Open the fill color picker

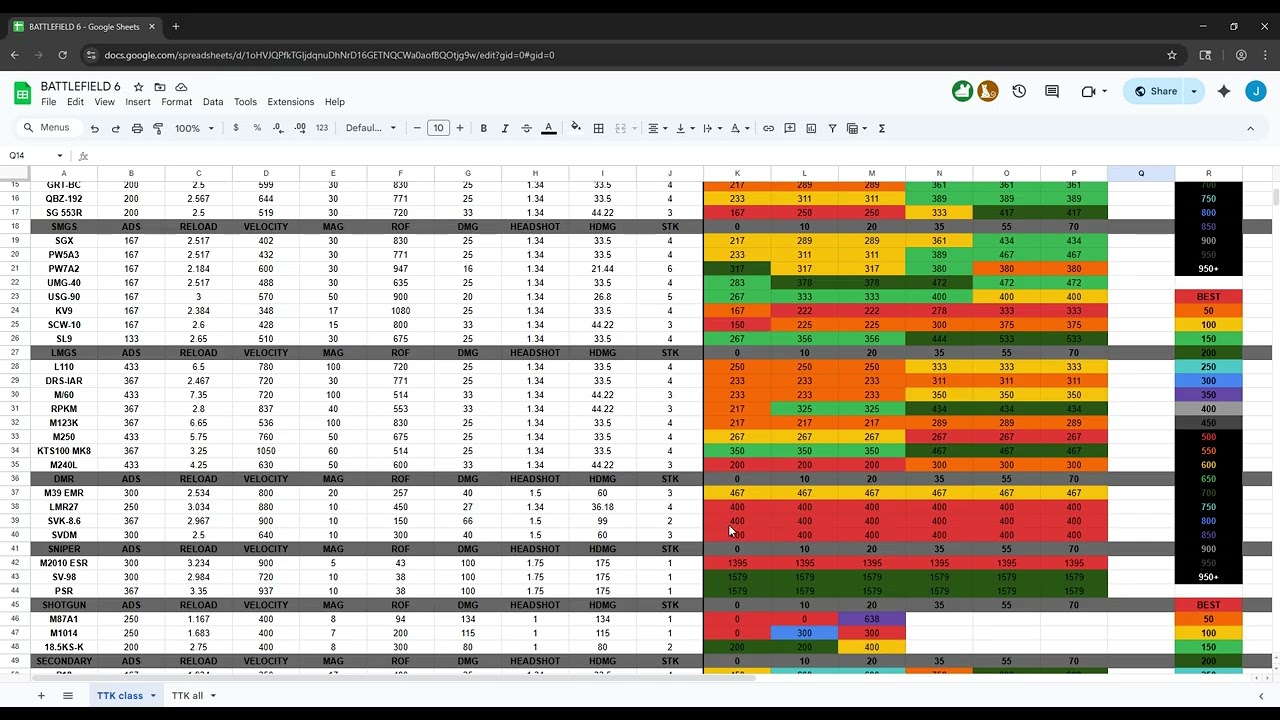[x=576, y=128]
